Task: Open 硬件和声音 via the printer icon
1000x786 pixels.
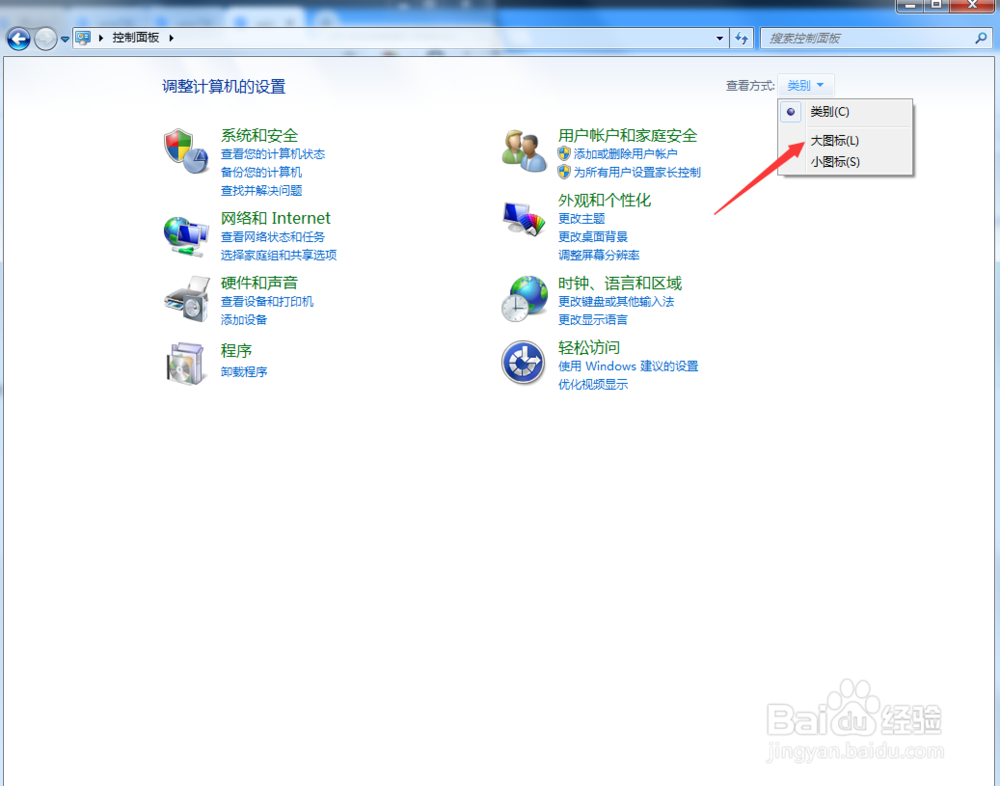Action: [x=187, y=300]
